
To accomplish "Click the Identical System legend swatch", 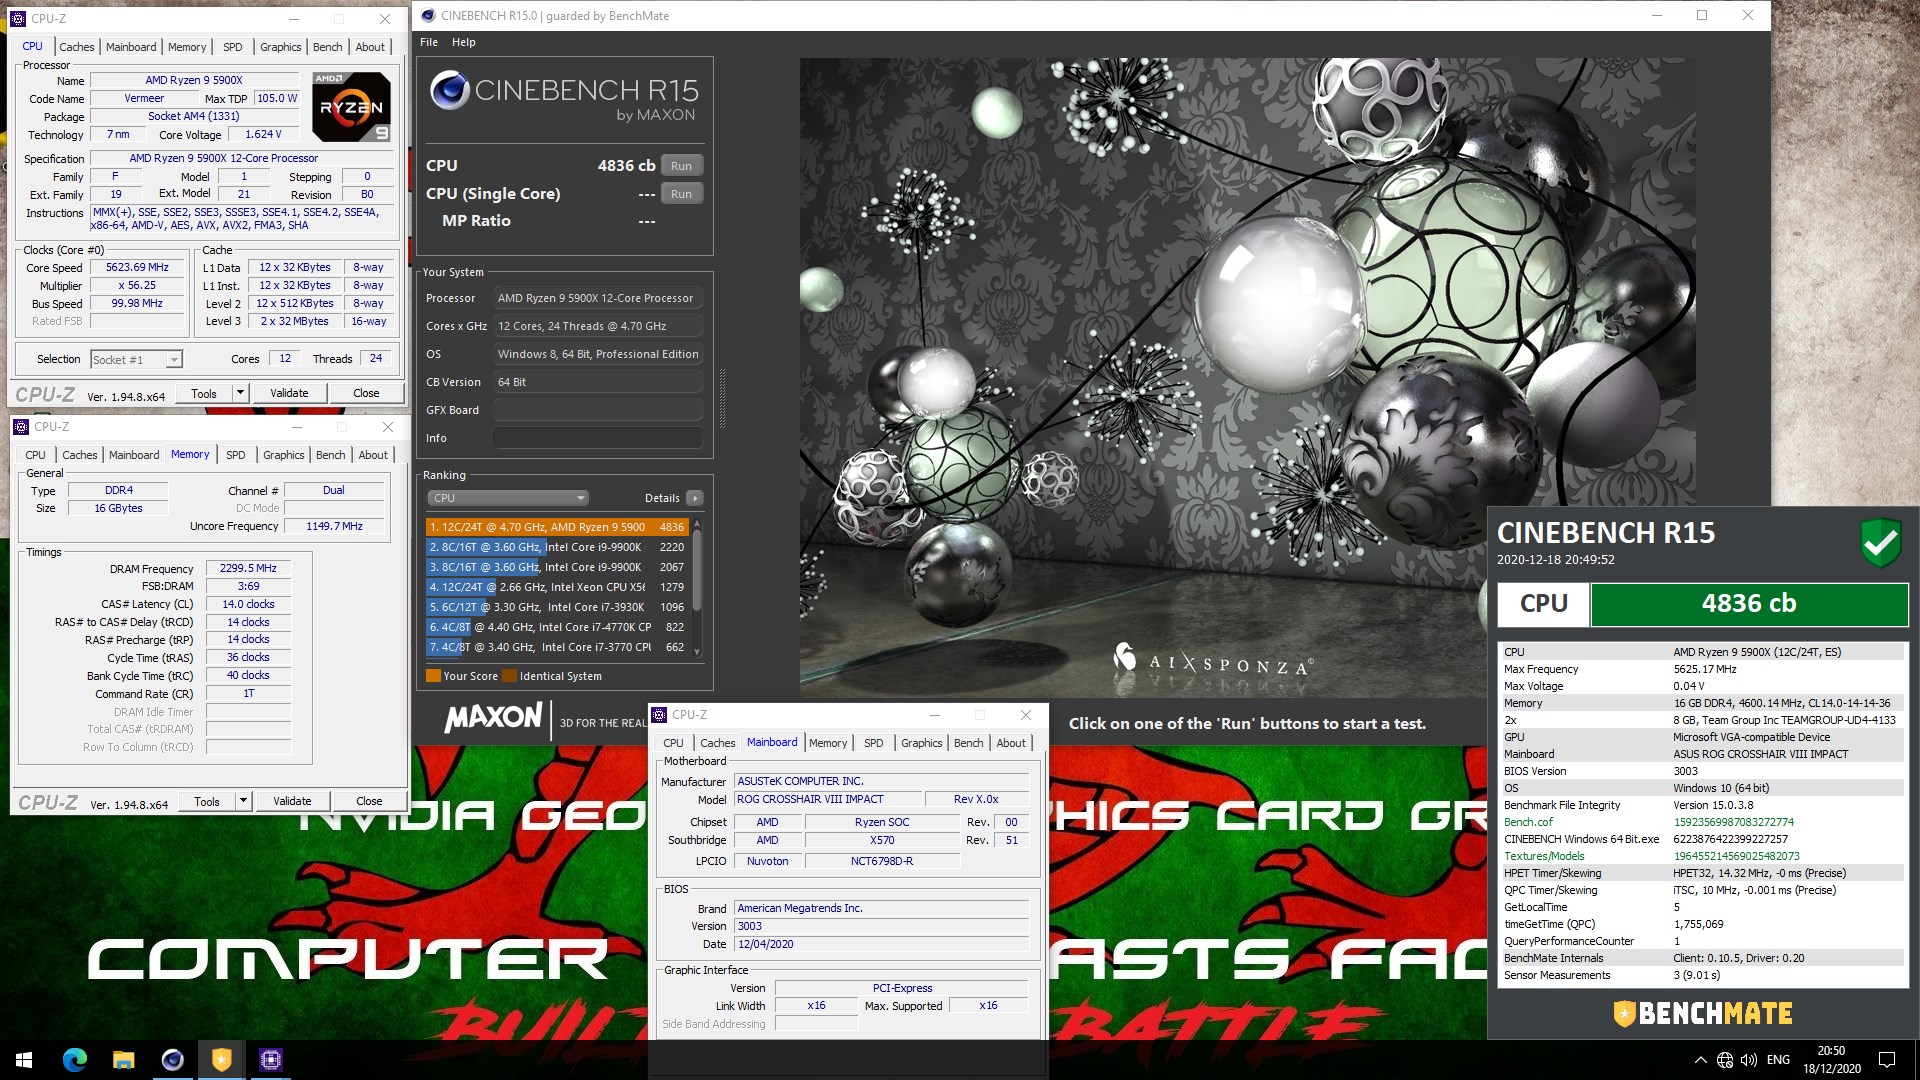I will [509, 676].
